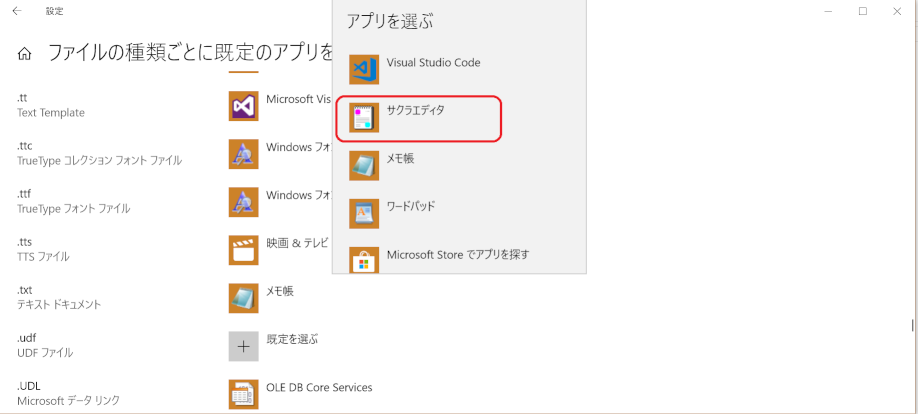The image size is (918, 414).
Task: Click the vertical scrollbar thumb on the right
Action: [x=912, y=325]
